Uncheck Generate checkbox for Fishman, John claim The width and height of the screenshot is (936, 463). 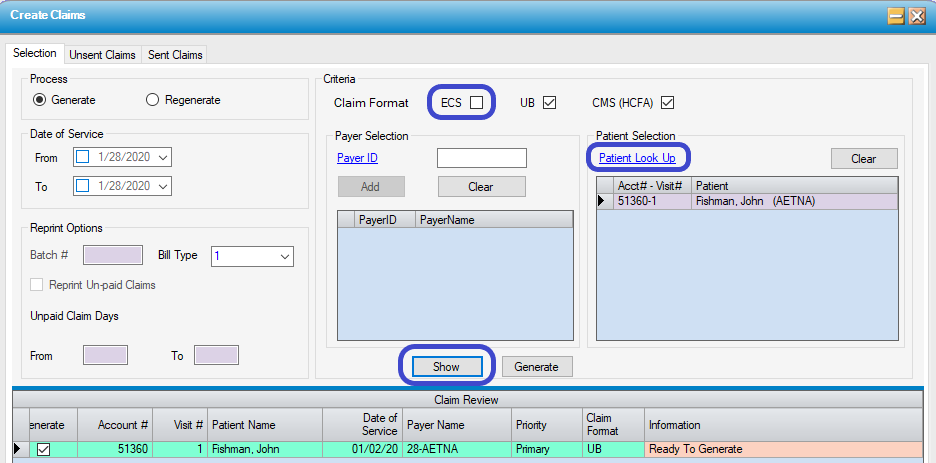pyautogui.click(x=43, y=450)
